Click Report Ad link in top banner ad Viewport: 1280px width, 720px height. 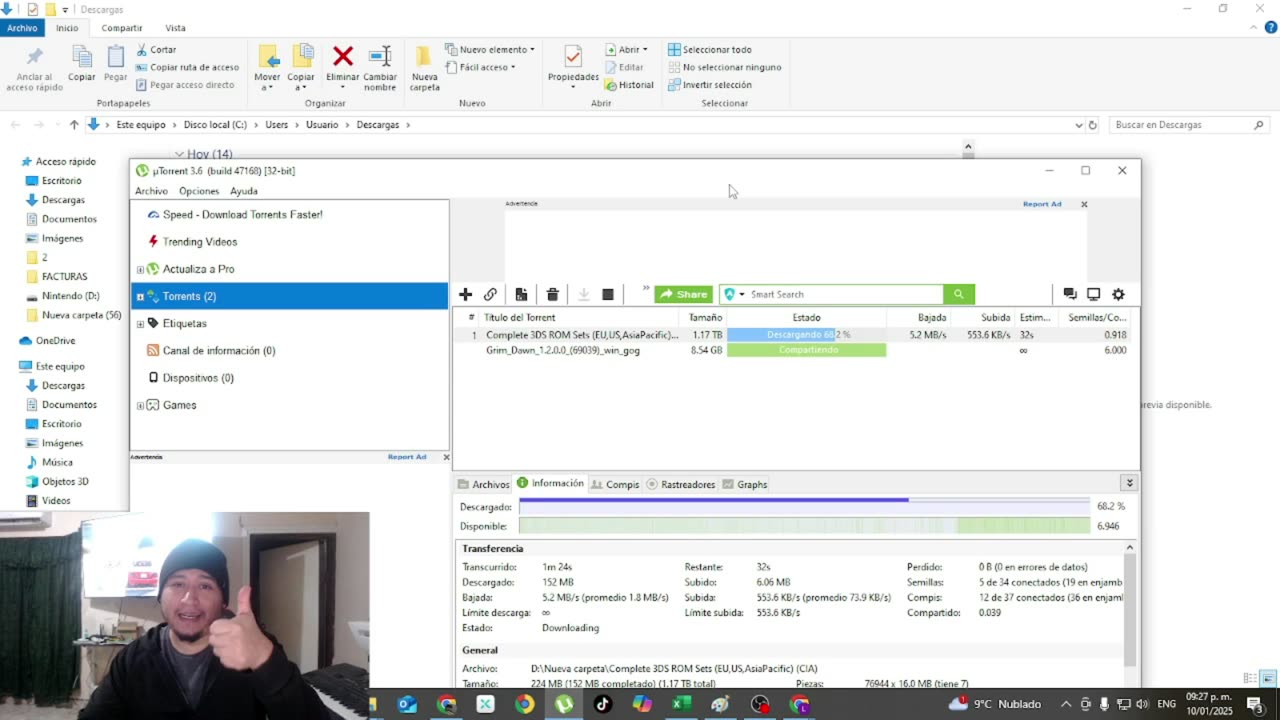(x=1042, y=204)
